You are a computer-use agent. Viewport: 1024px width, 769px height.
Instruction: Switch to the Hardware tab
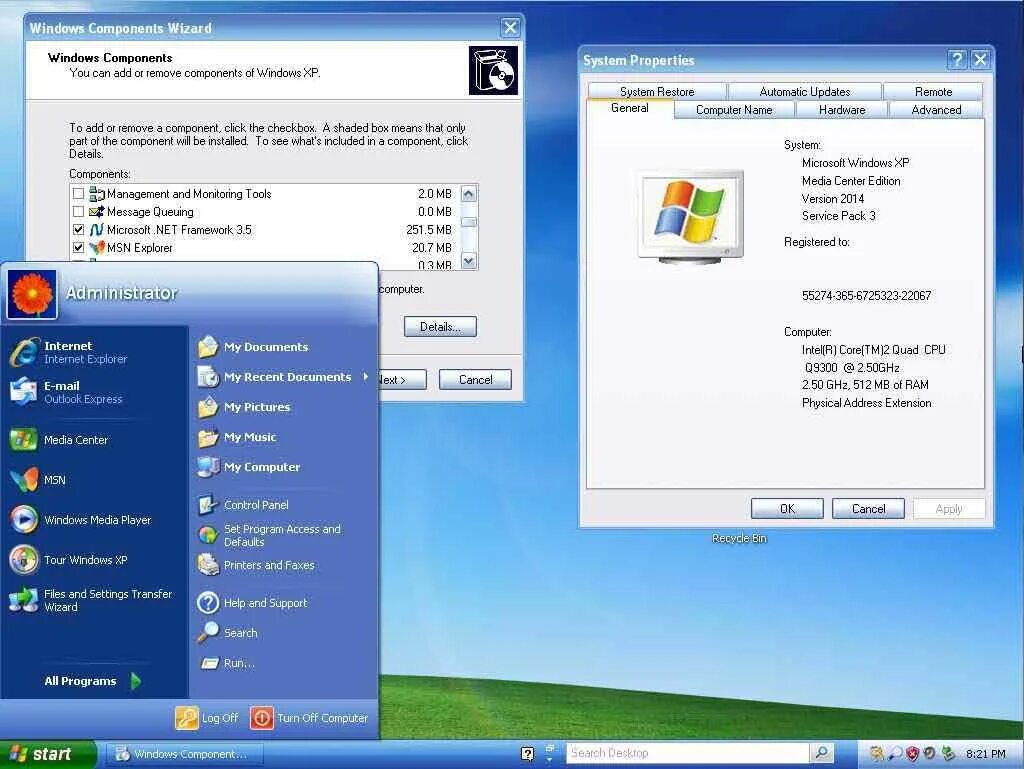tap(840, 110)
